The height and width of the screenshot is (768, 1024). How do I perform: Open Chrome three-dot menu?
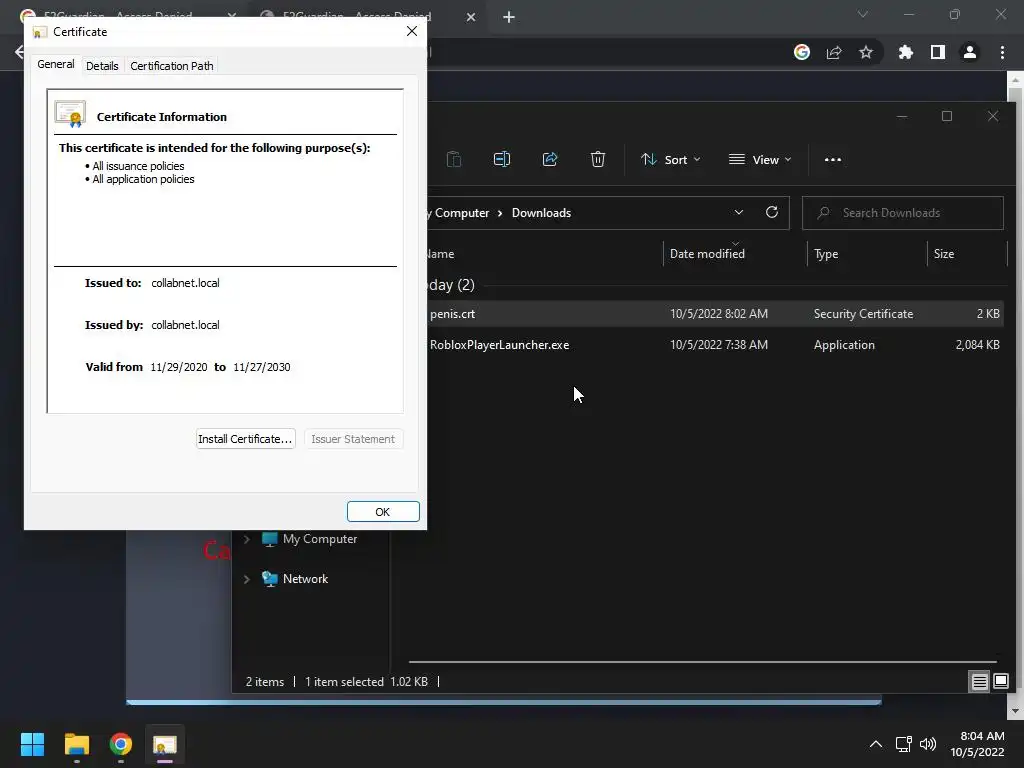tap(1002, 52)
